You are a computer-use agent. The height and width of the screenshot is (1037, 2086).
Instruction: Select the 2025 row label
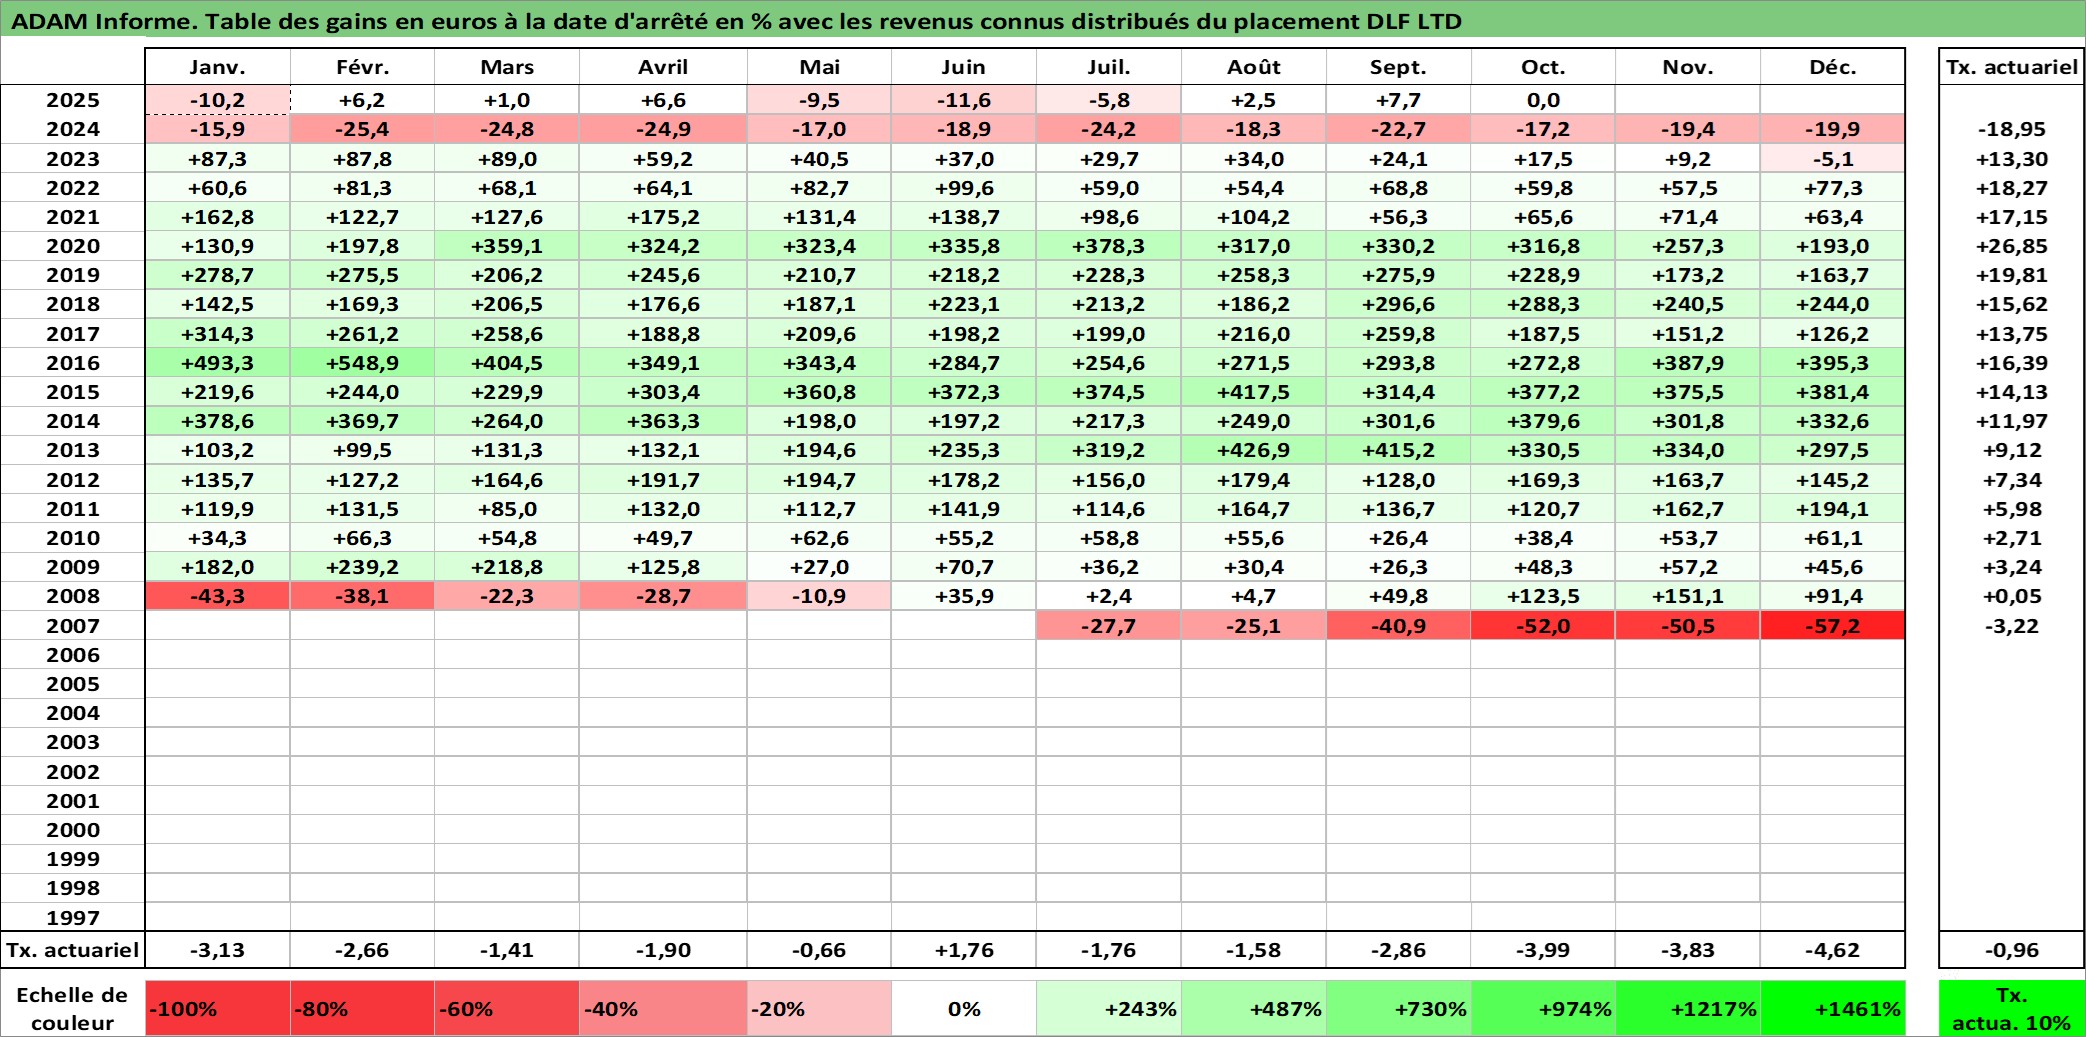coord(73,100)
